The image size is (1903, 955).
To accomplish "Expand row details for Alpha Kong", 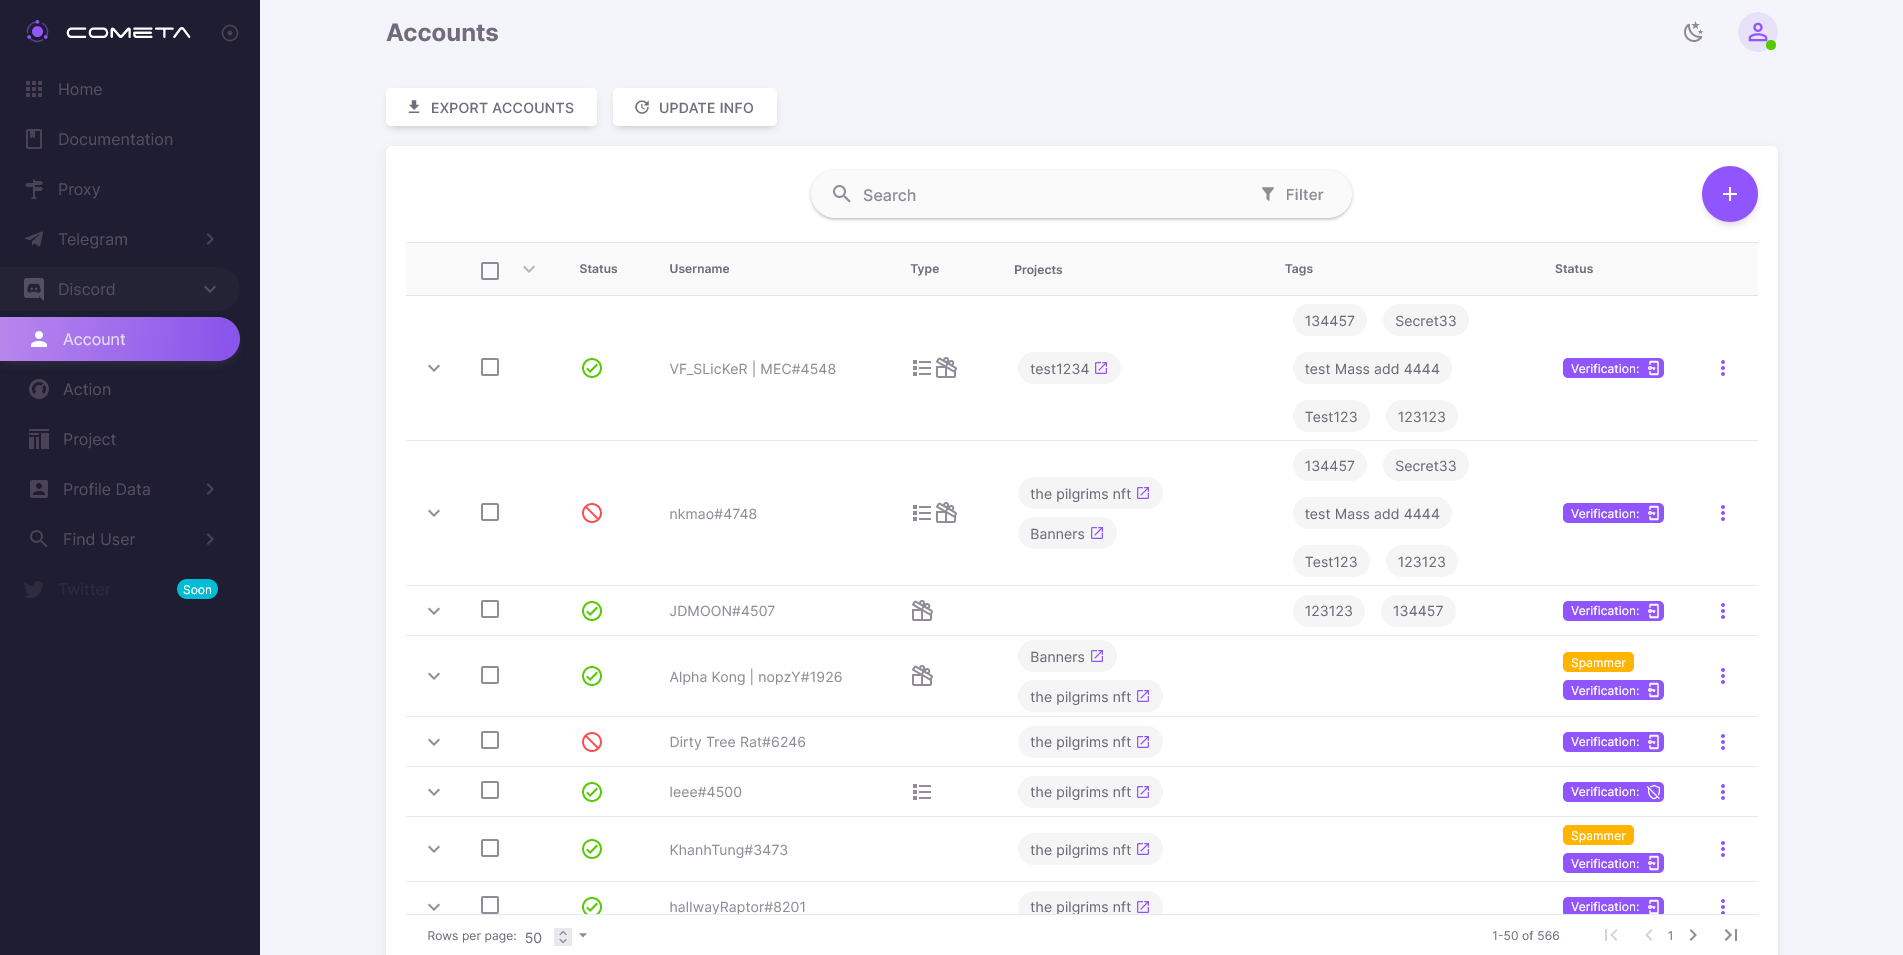I will (x=434, y=676).
